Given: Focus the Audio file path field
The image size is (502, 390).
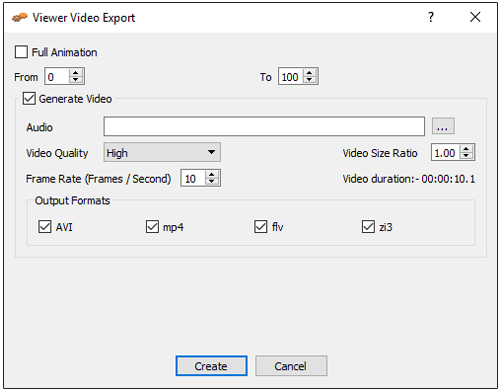Looking at the screenshot, I should [264, 126].
